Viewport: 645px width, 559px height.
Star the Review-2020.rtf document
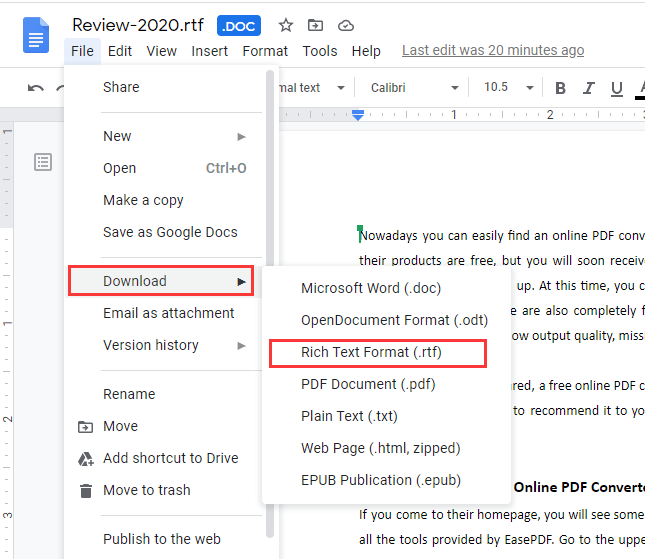286,25
